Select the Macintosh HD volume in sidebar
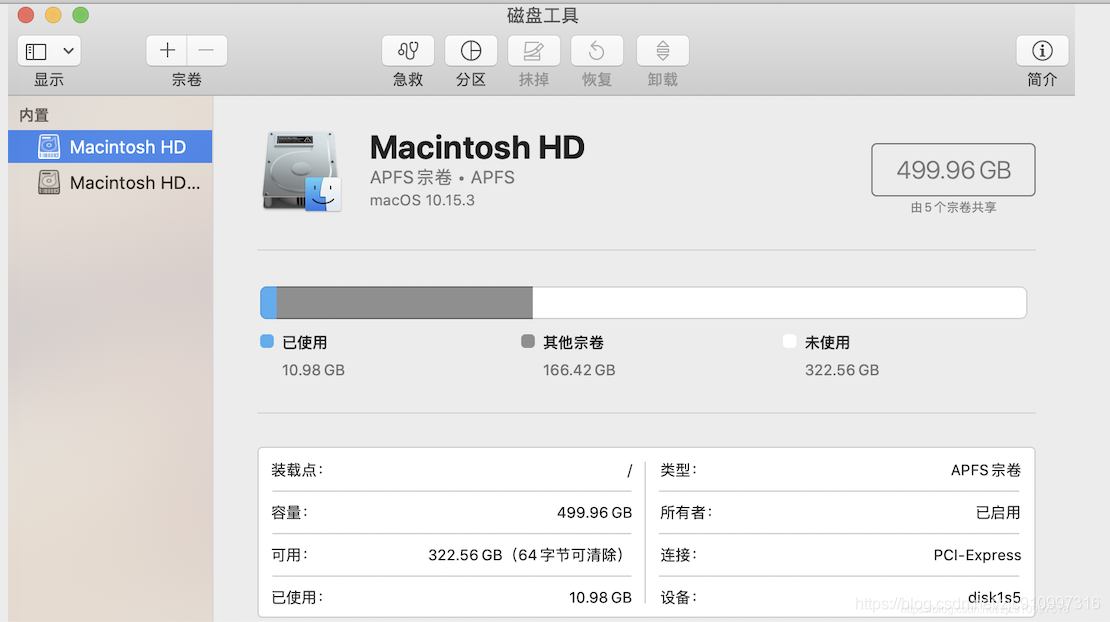 tap(110, 146)
